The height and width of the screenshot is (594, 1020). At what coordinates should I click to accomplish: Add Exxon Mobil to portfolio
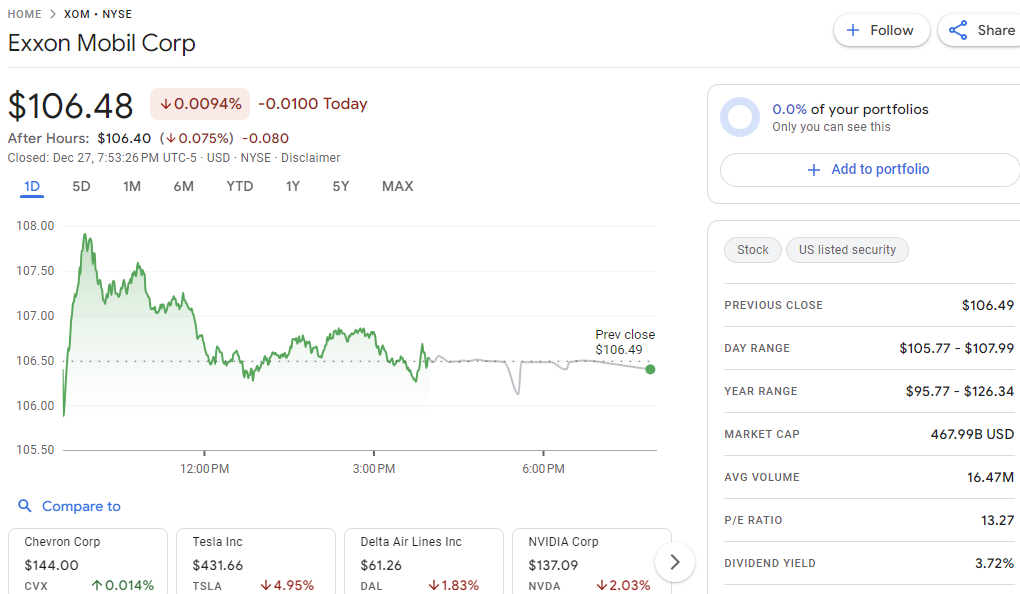[x=869, y=170]
